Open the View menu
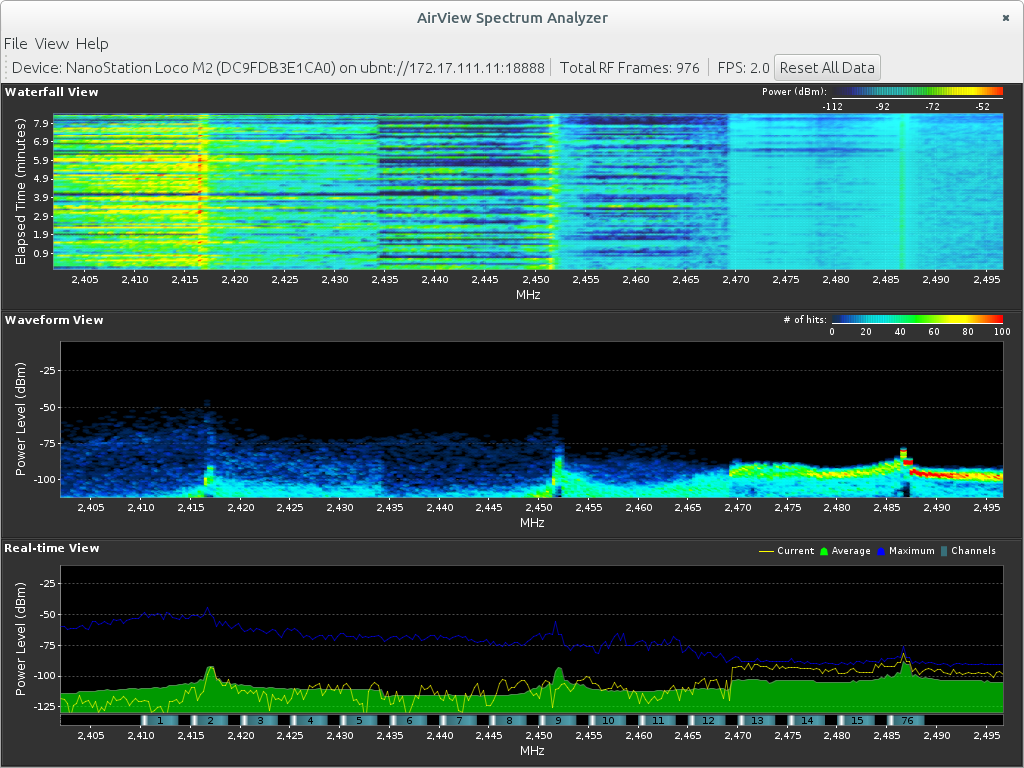This screenshot has width=1024, height=768. (x=51, y=44)
